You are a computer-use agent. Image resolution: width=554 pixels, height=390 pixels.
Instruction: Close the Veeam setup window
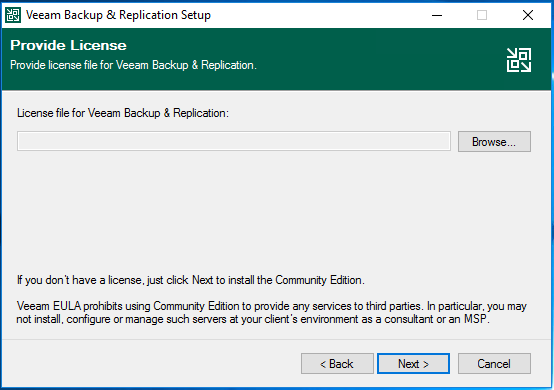528,15
